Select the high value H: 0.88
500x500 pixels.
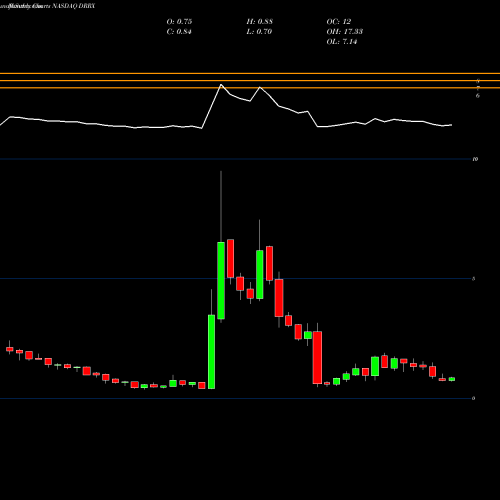click(260, 21)
